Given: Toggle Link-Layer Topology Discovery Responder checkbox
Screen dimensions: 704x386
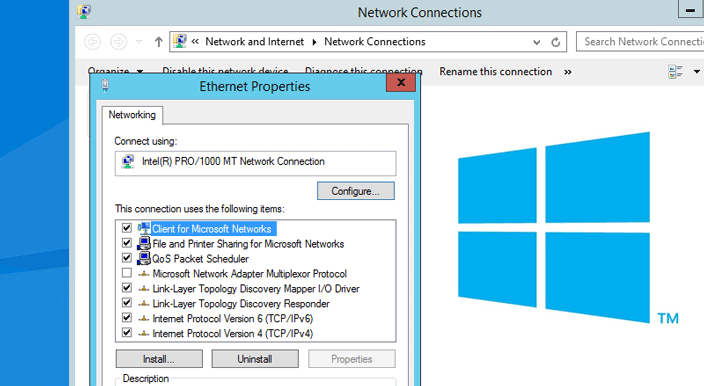Looking at the screenshot, I should point(127,303).
